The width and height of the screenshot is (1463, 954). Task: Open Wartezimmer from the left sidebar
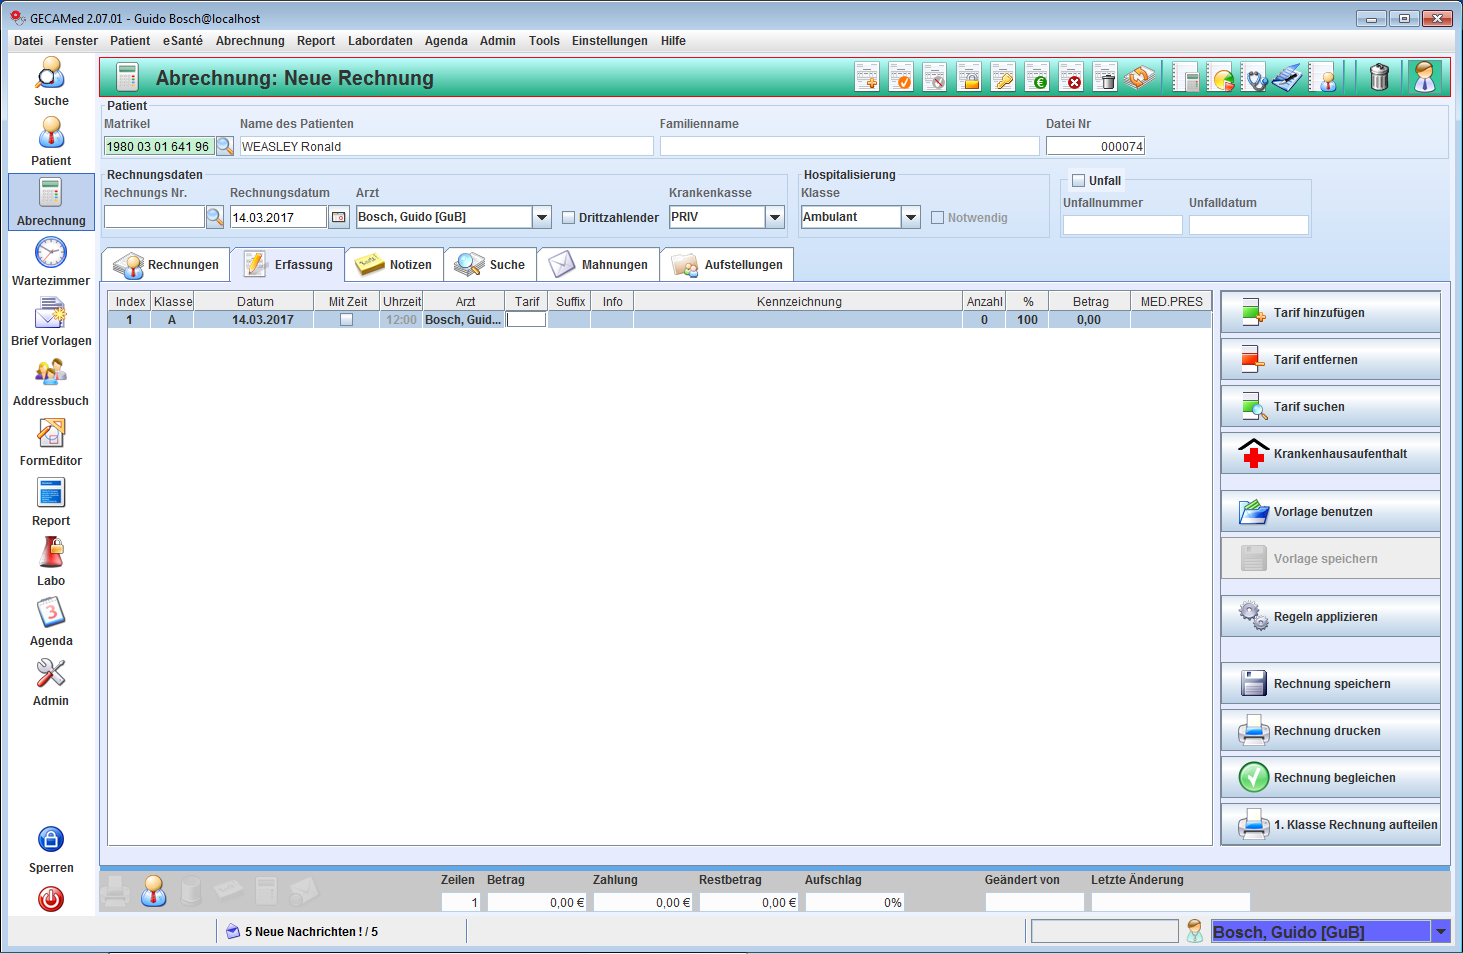(51, 262)
